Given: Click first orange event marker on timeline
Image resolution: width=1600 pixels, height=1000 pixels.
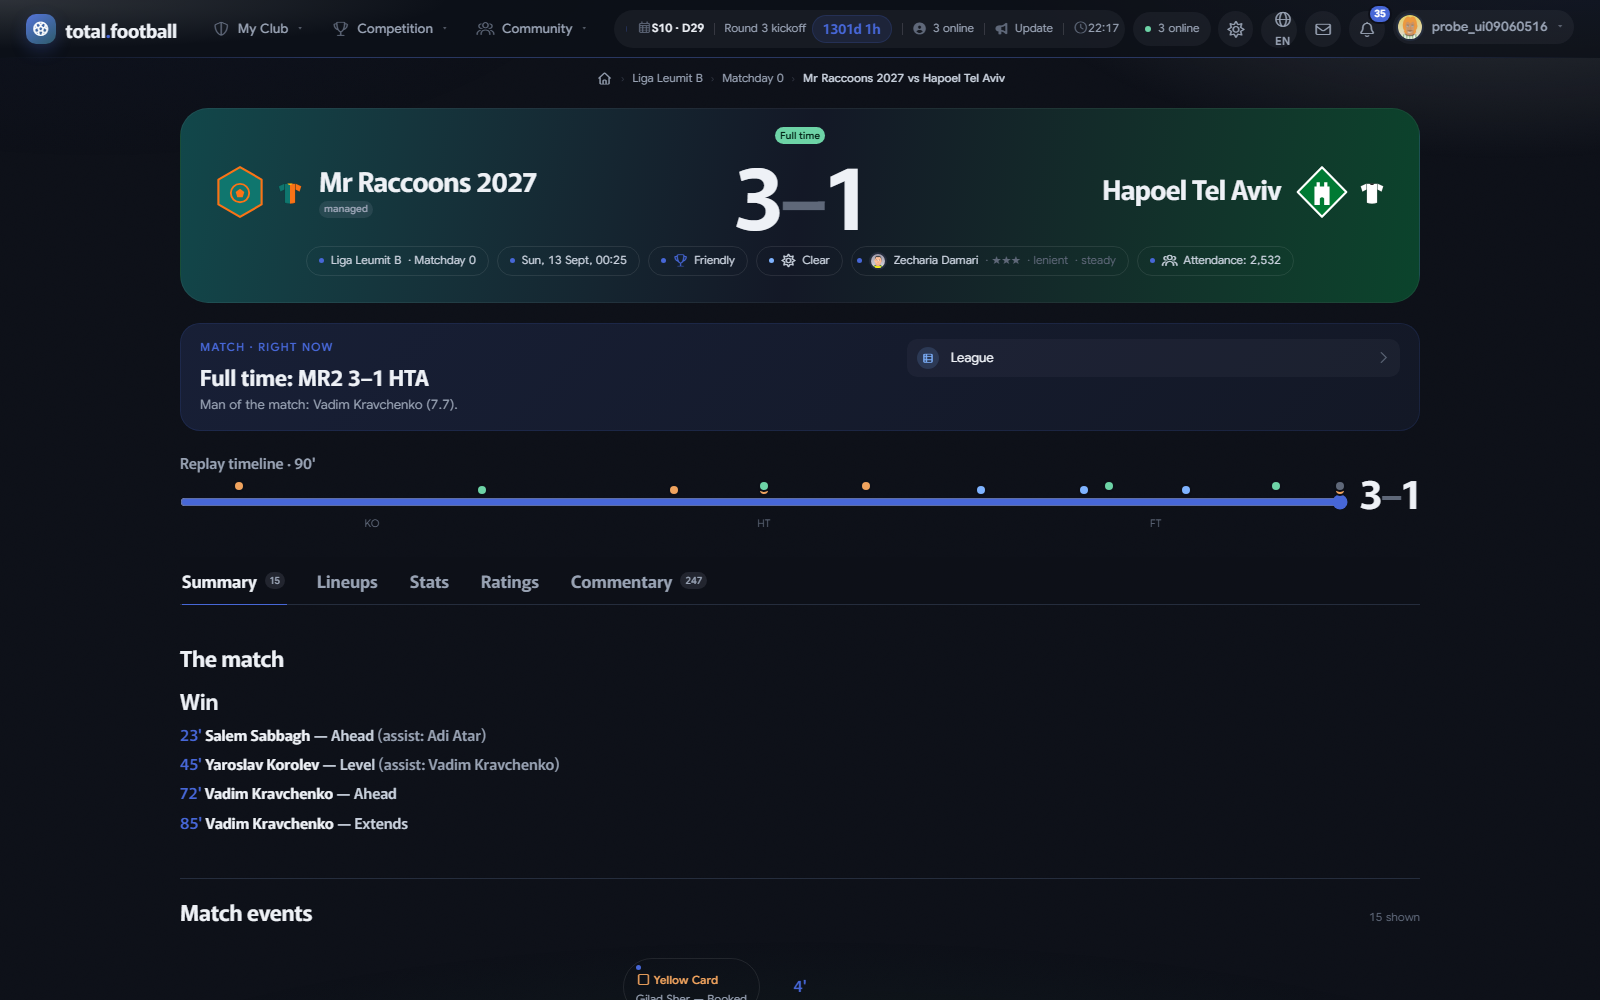Looking at the screenshot, I should click(239, 486).
